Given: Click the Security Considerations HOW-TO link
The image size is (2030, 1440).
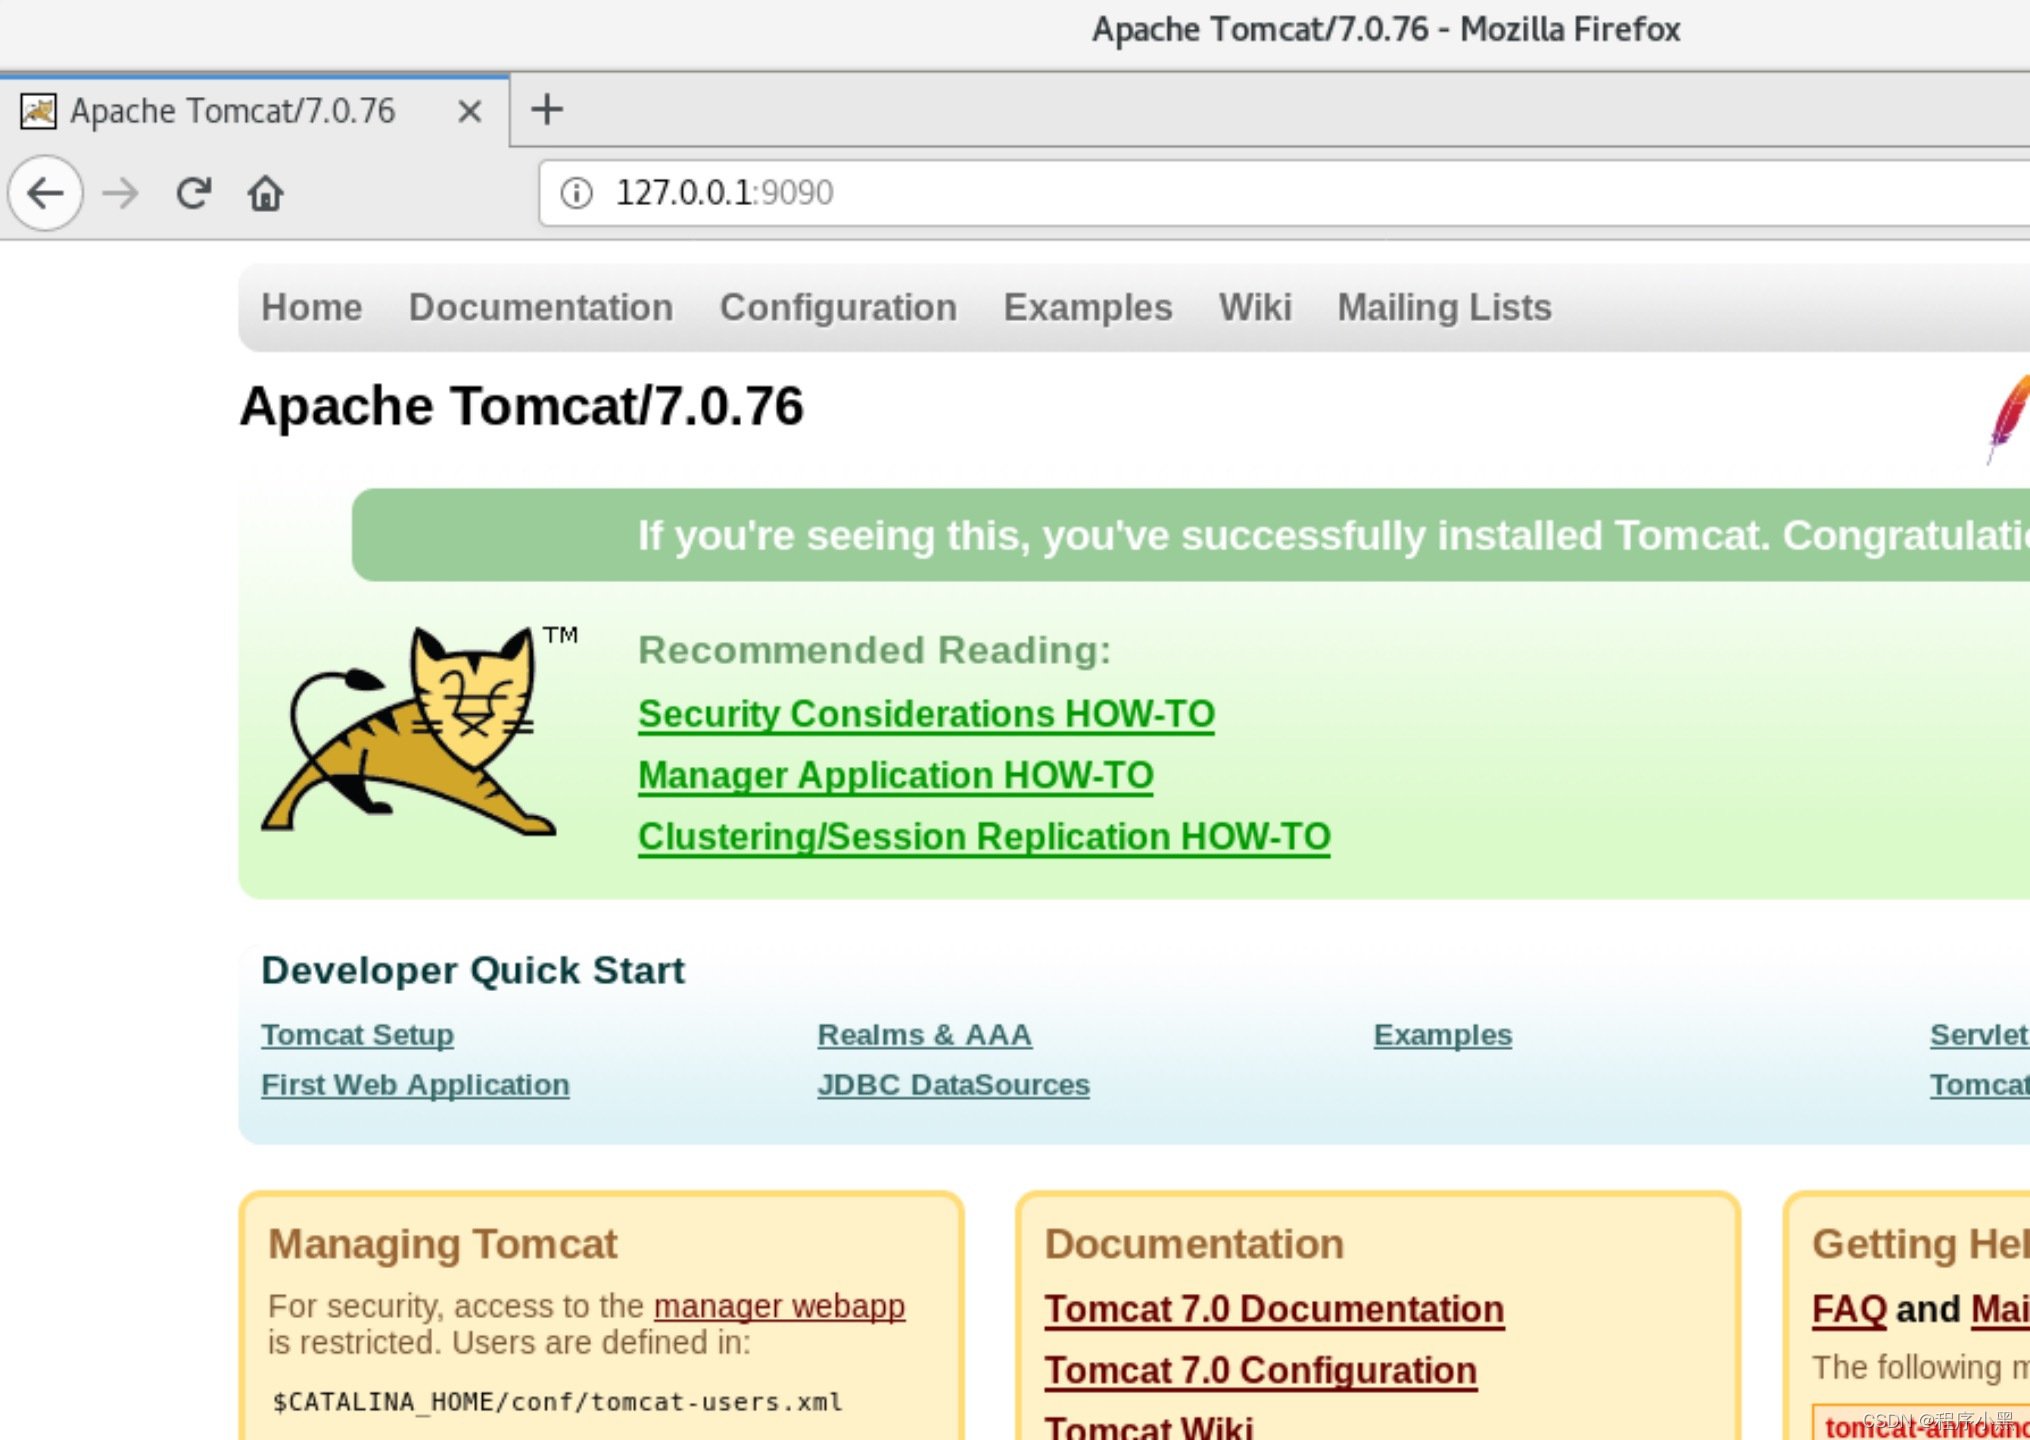Looking at the screenshot, I should (x=927, y=714).
